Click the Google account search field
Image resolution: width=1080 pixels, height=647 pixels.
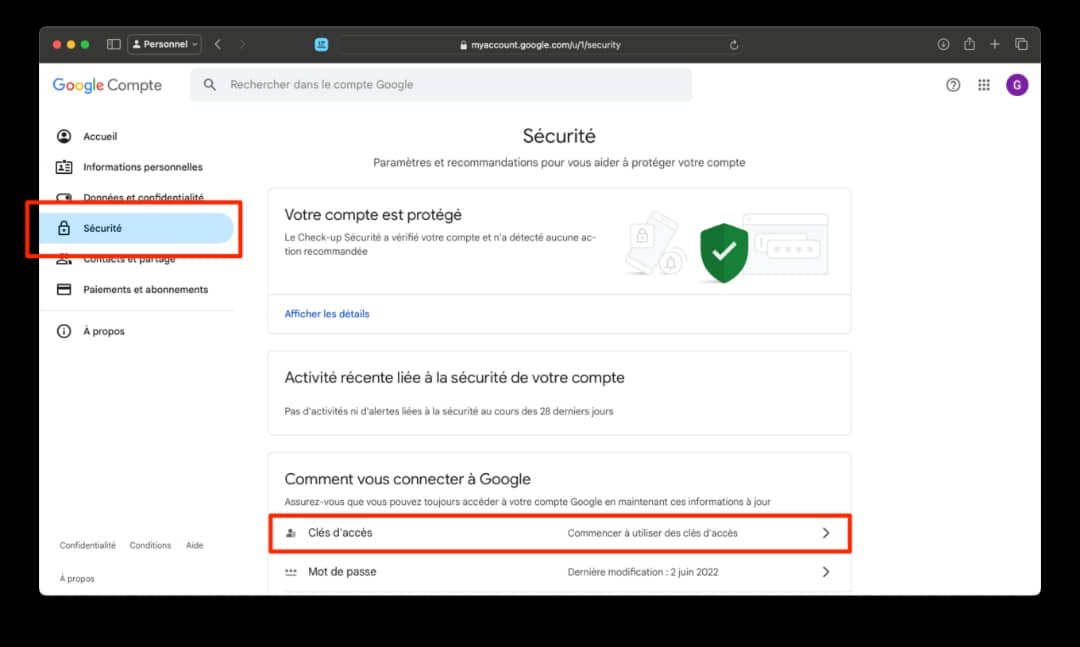pyautogui.click(x=441, y=85)
